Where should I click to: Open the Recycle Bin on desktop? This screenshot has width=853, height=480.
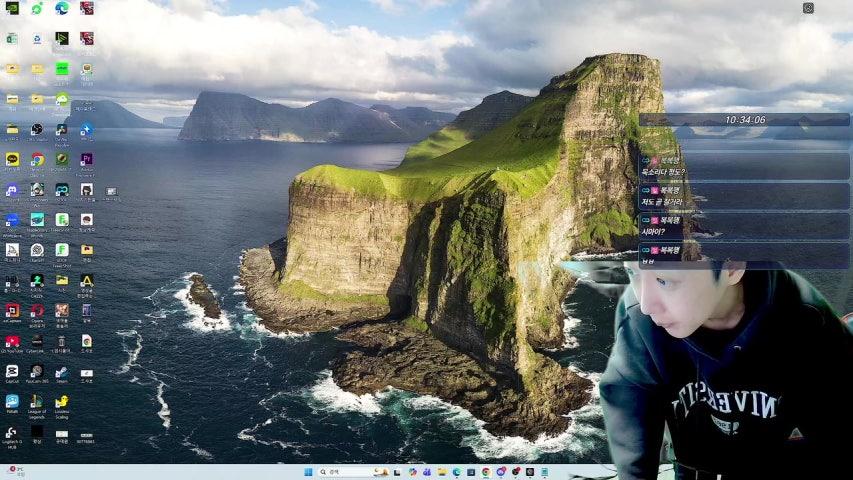62,341
